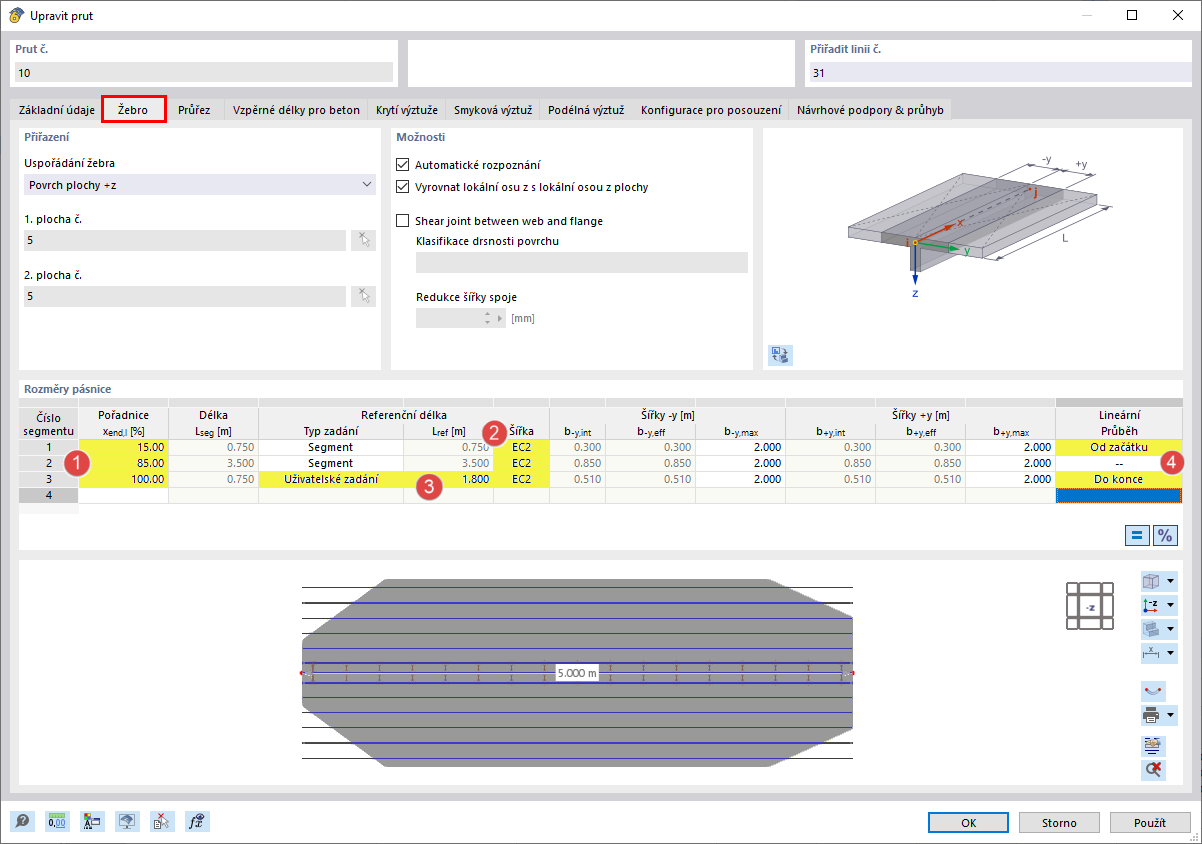Click the -z view orientation grid
Viewport: 1202px width, 844px height.
[x=1091, y=606]
